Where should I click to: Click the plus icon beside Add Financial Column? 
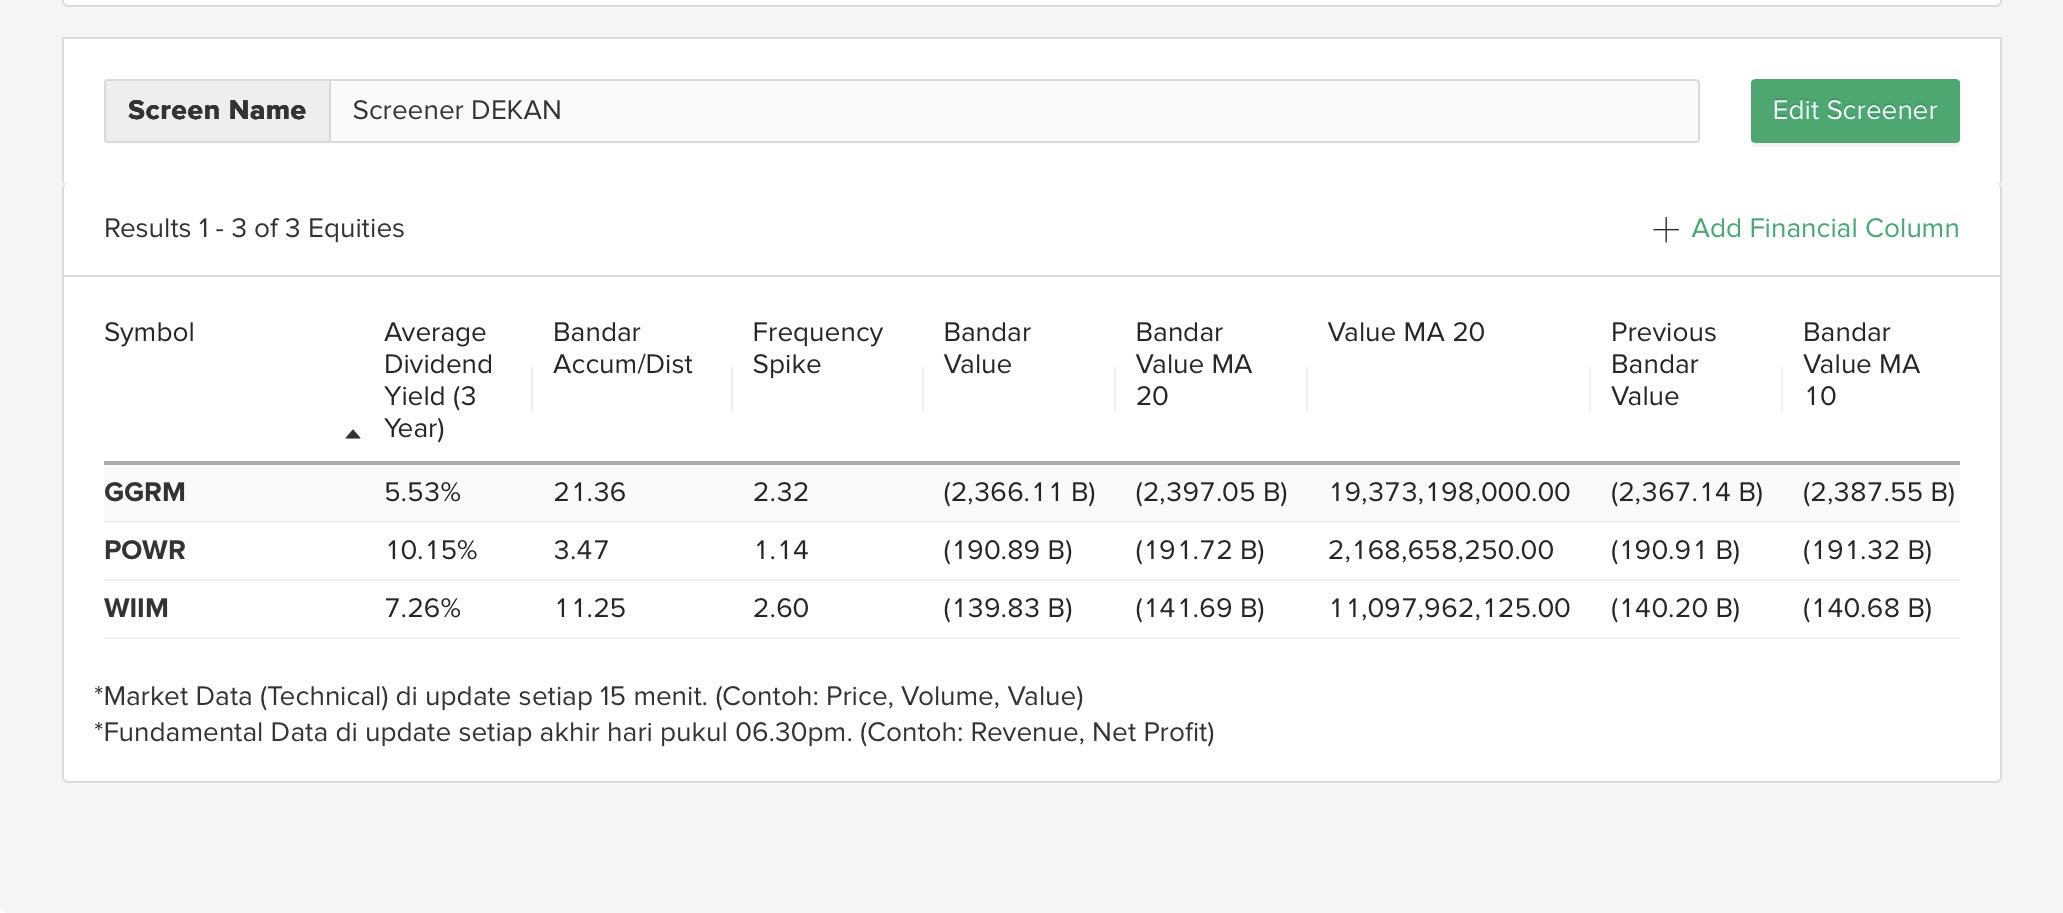[x=1665, y=230]
